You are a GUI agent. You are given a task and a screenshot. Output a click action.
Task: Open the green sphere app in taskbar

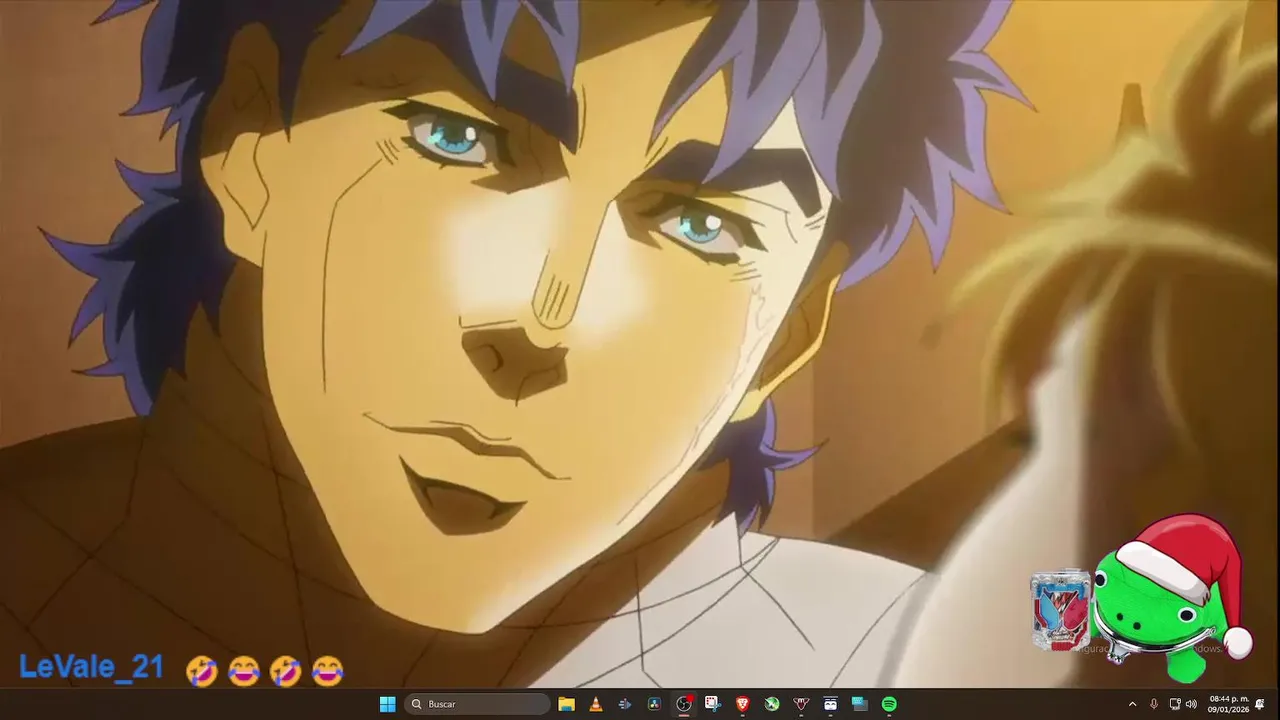point(772,704)
